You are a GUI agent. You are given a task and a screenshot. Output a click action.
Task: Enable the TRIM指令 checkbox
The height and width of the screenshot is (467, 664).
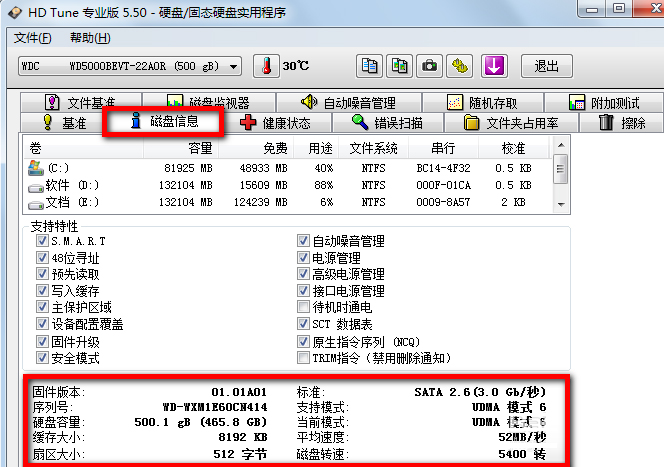coord(303,358)
